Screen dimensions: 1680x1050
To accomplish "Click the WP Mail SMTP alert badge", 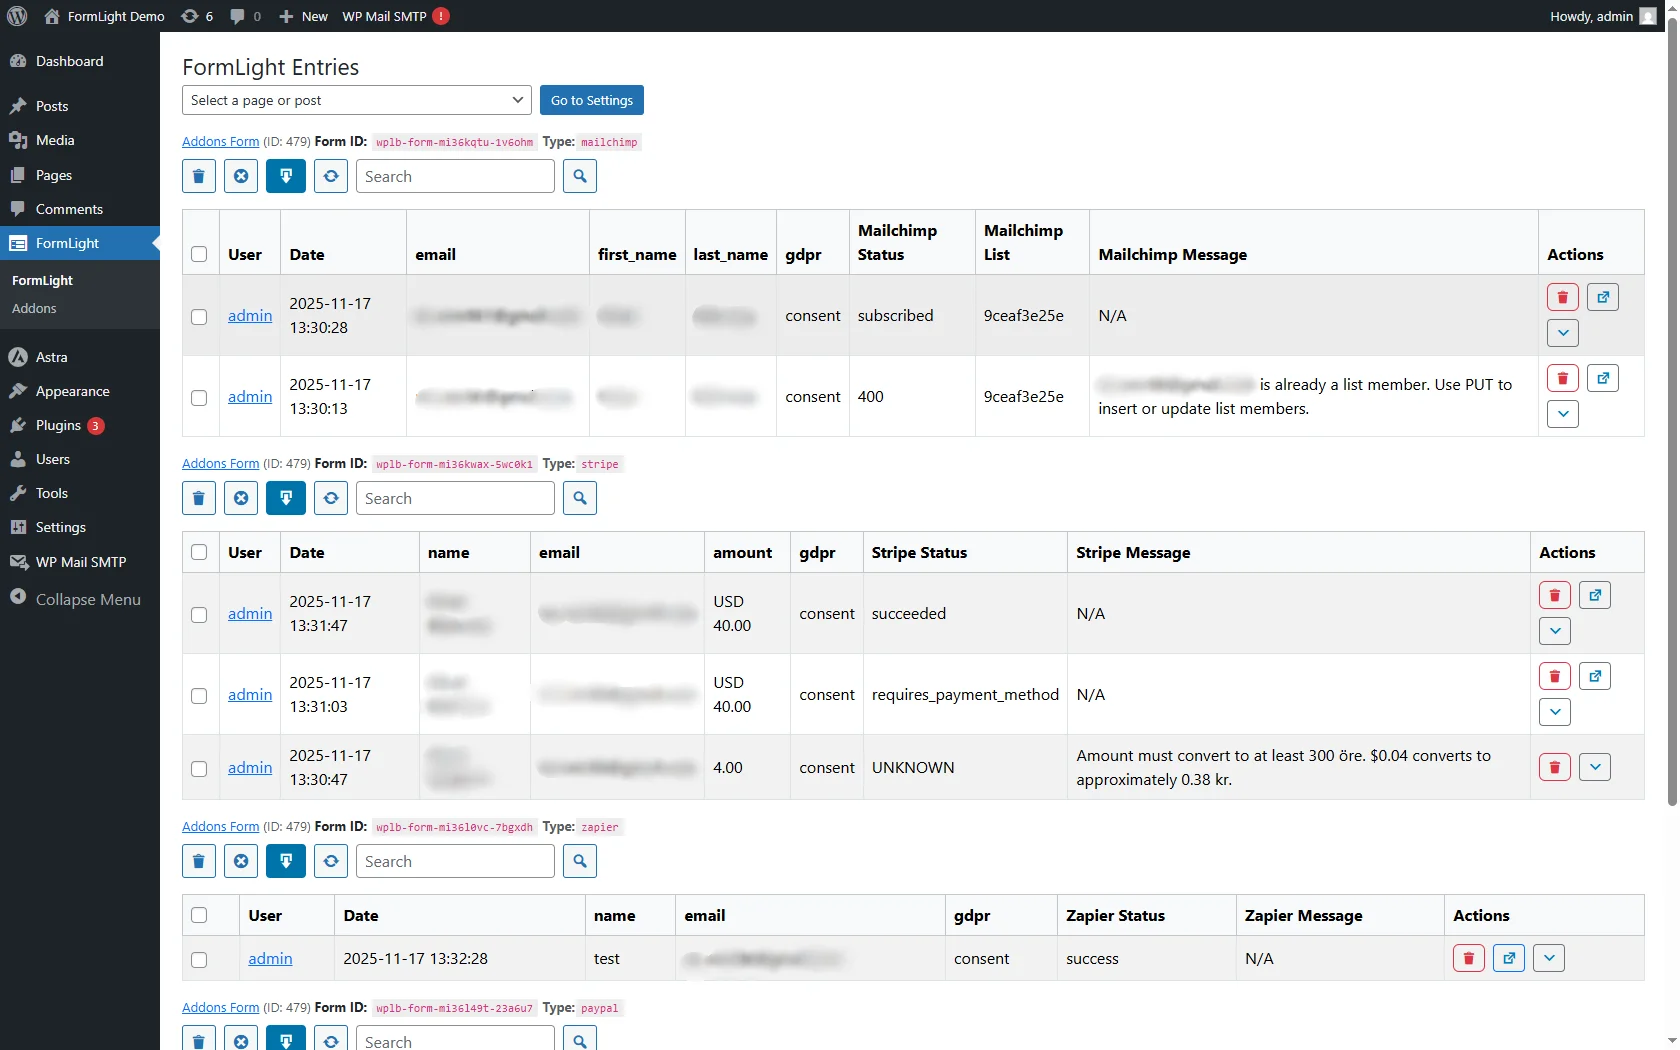I will pos(441,16).
